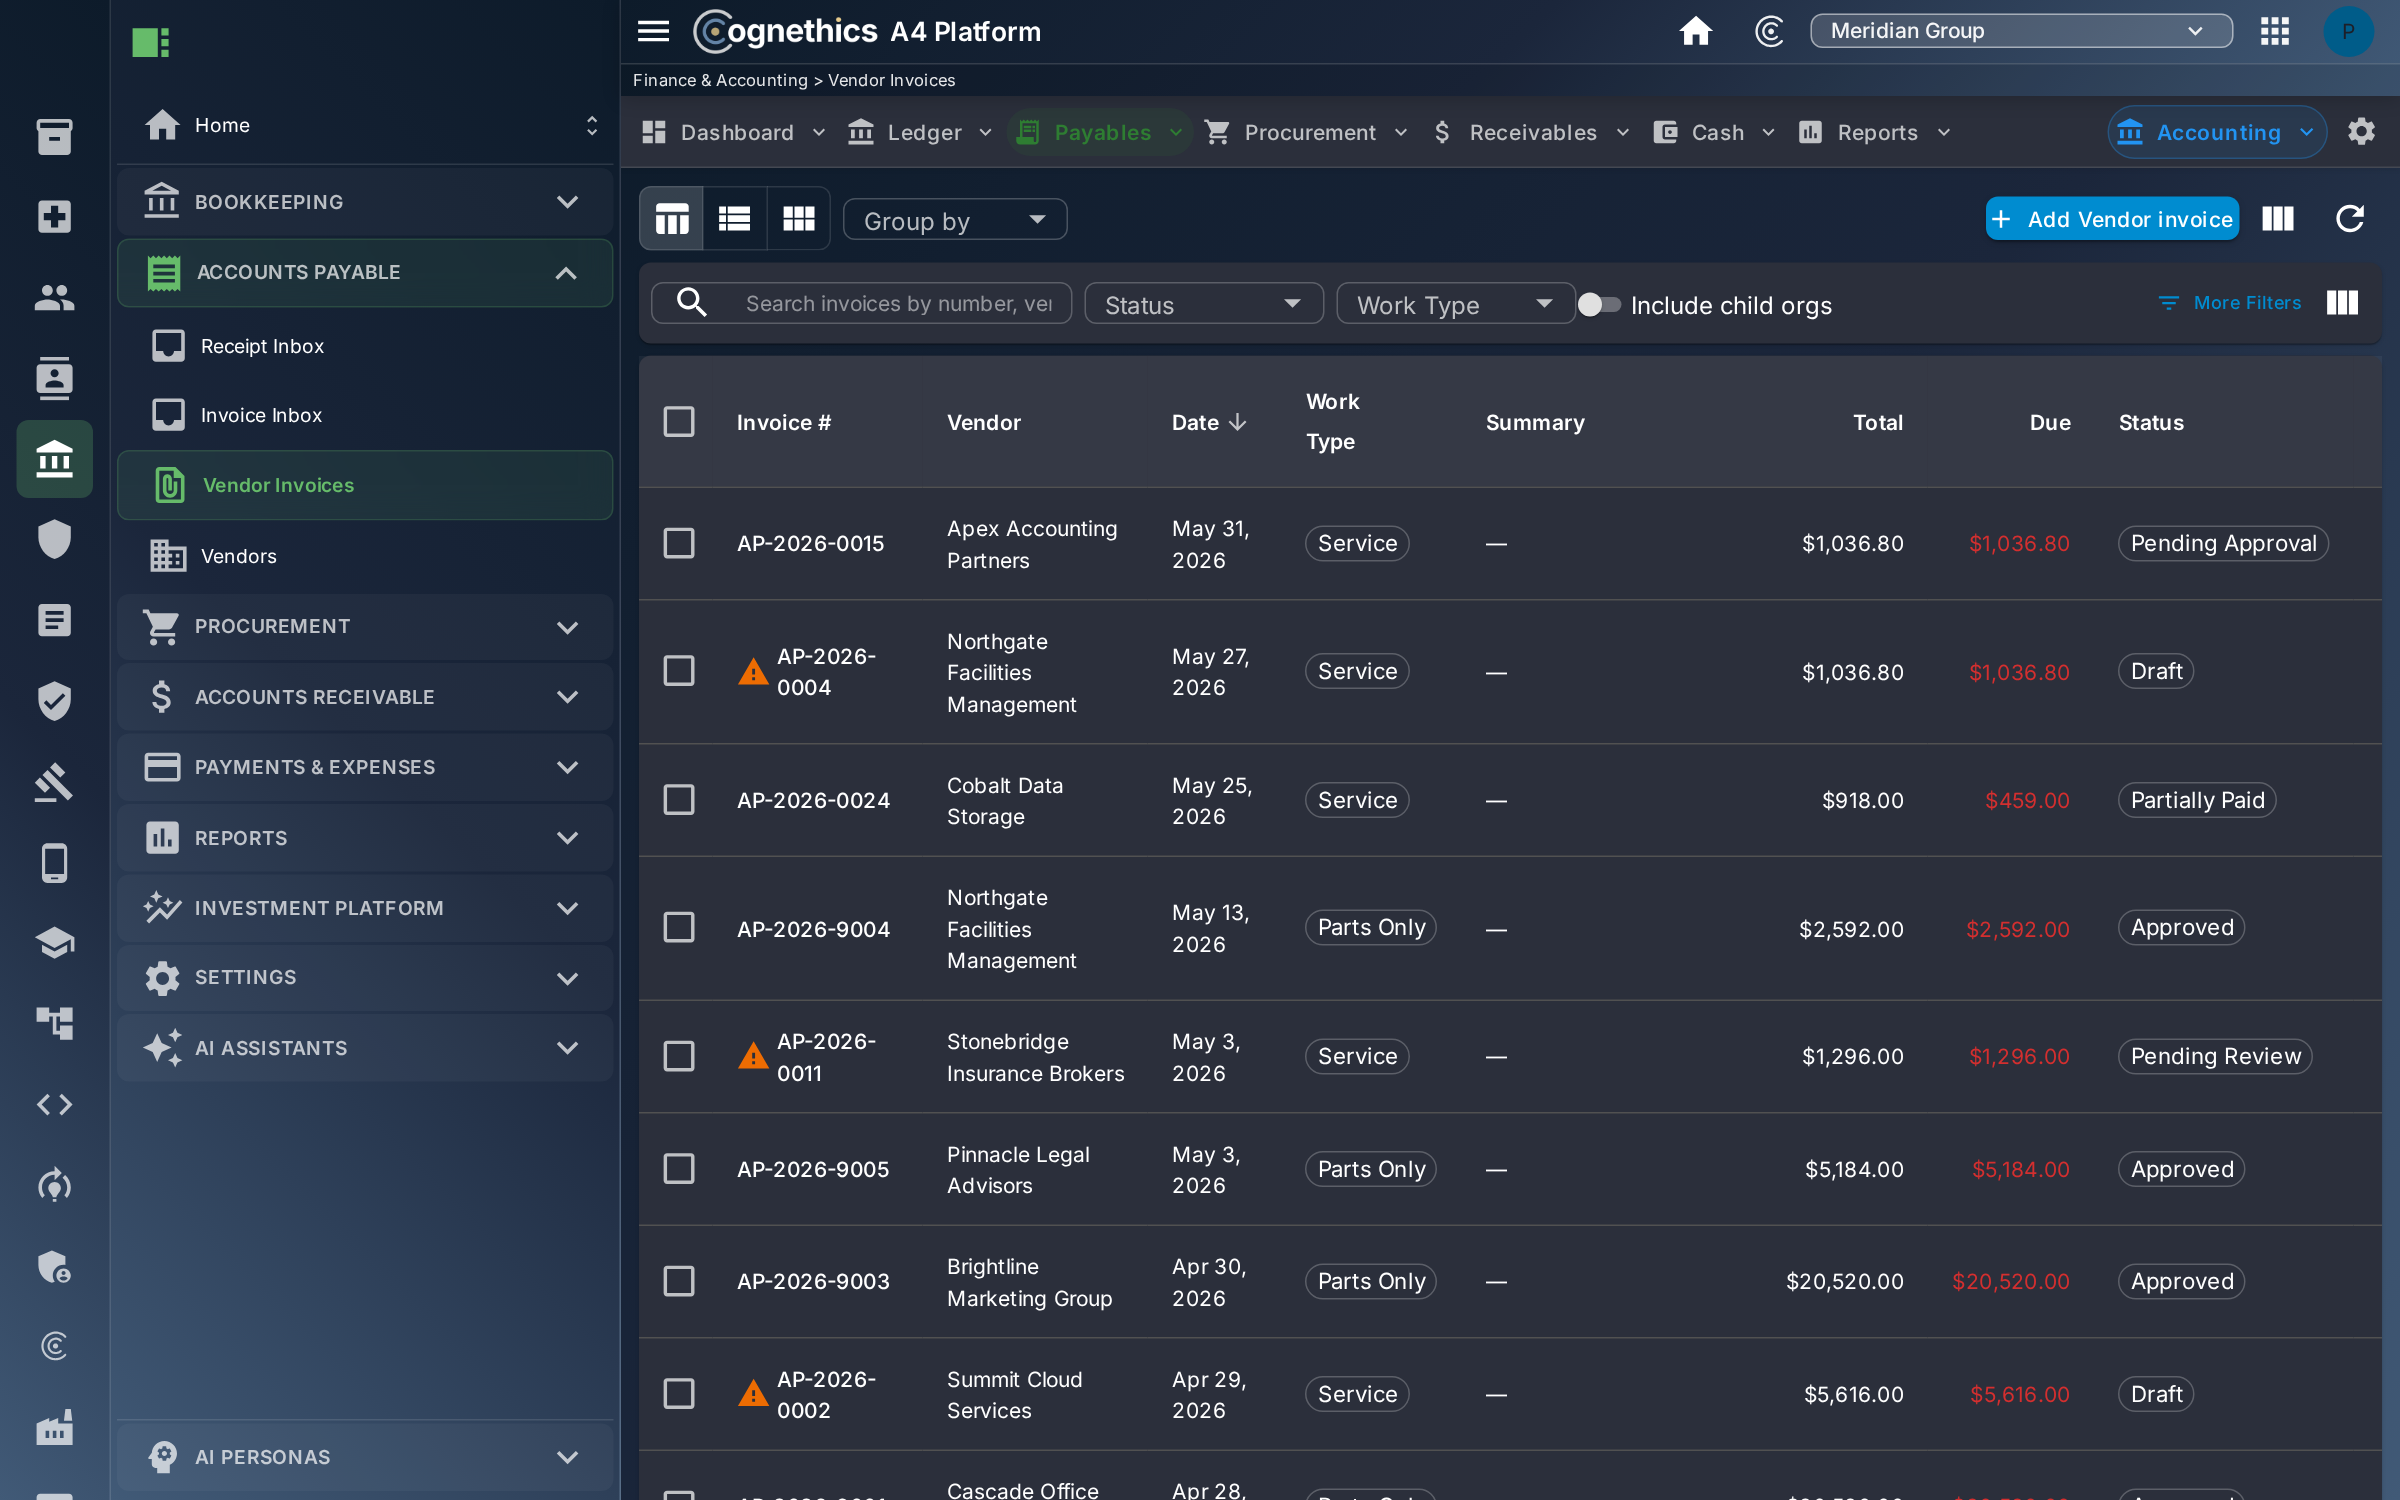Open the verified shield check rail icon
The height and width of the screenshot is (1500, 2400).
55,701
